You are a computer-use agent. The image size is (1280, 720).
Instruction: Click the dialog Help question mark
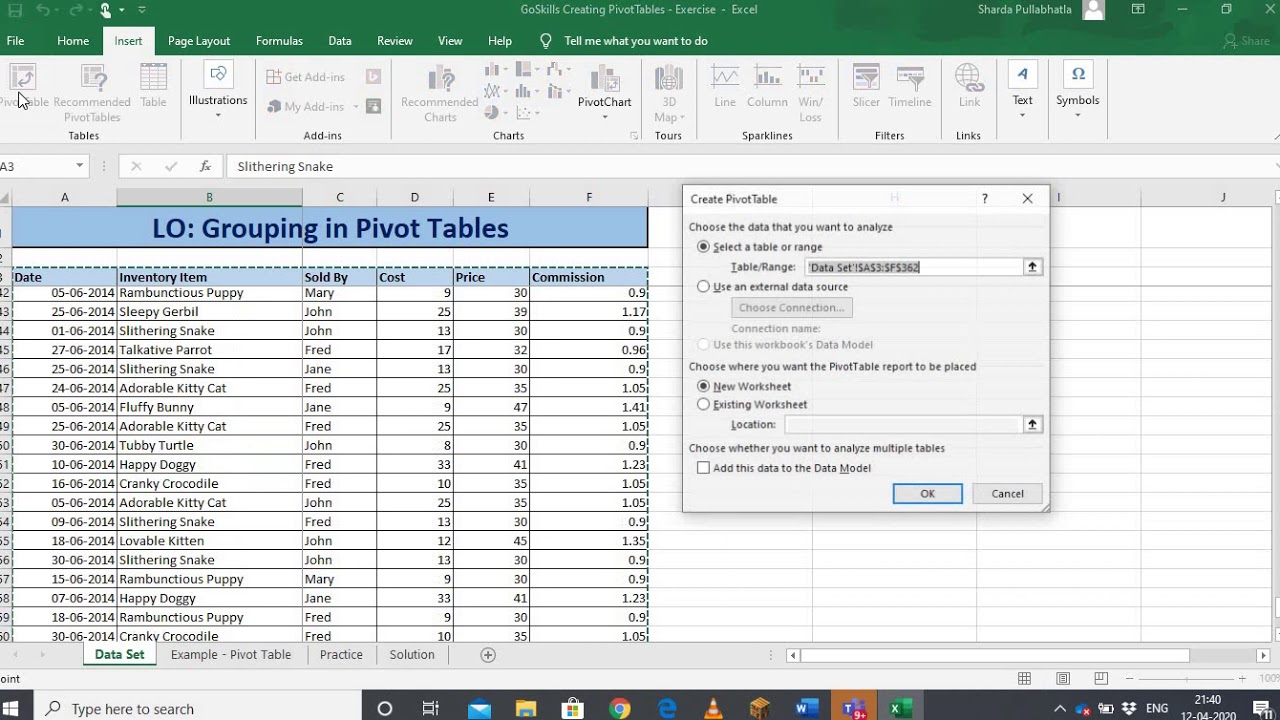tap(984, 199)
